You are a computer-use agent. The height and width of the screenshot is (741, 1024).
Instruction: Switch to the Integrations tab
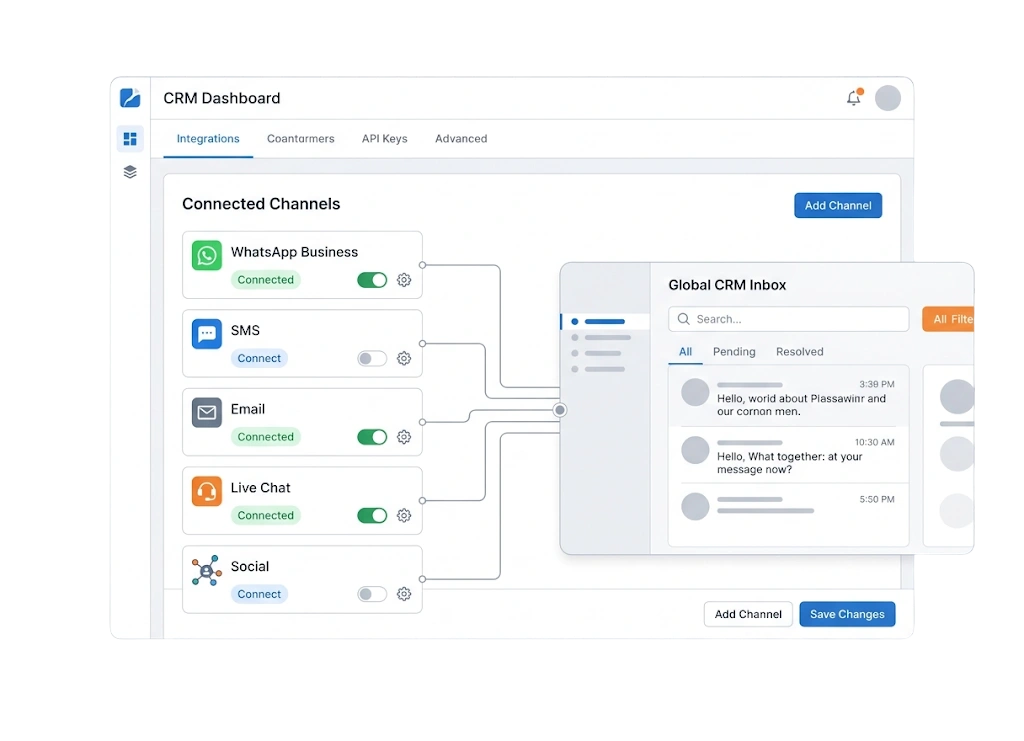pos(208,138)
